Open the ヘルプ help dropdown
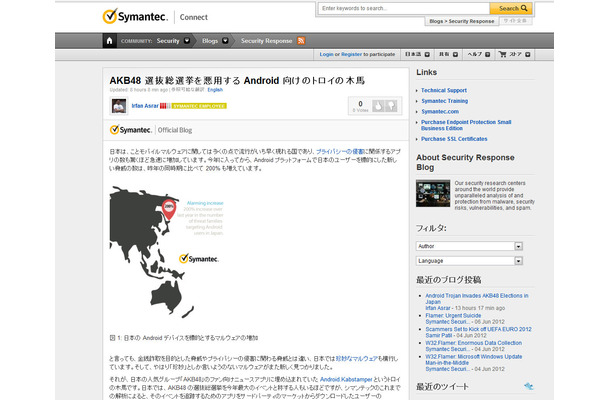This screenshot has width=610, height=400. pos(479,54)
